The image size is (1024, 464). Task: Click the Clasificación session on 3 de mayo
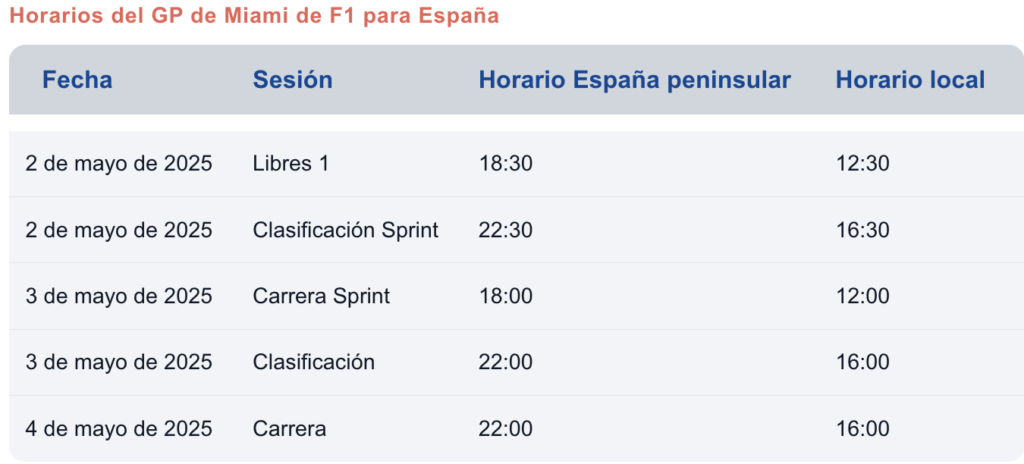pos(313,362)
